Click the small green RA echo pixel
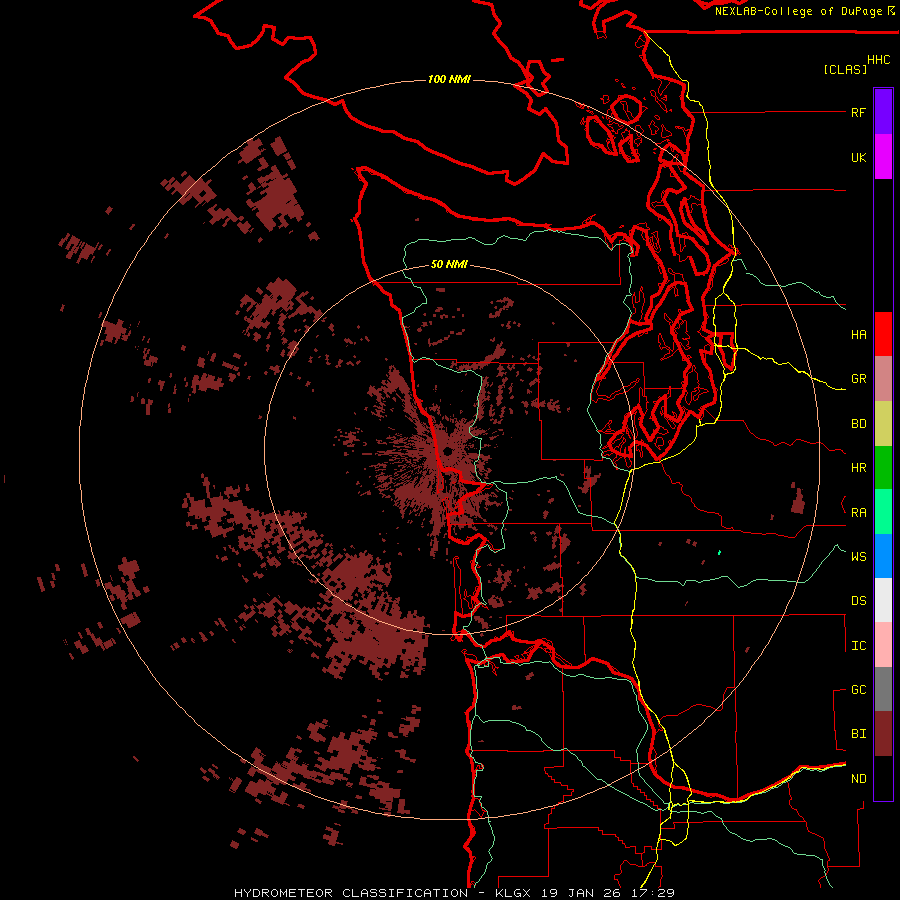The height and width of the screenshot is (900, 900). (x=719, y=553)
